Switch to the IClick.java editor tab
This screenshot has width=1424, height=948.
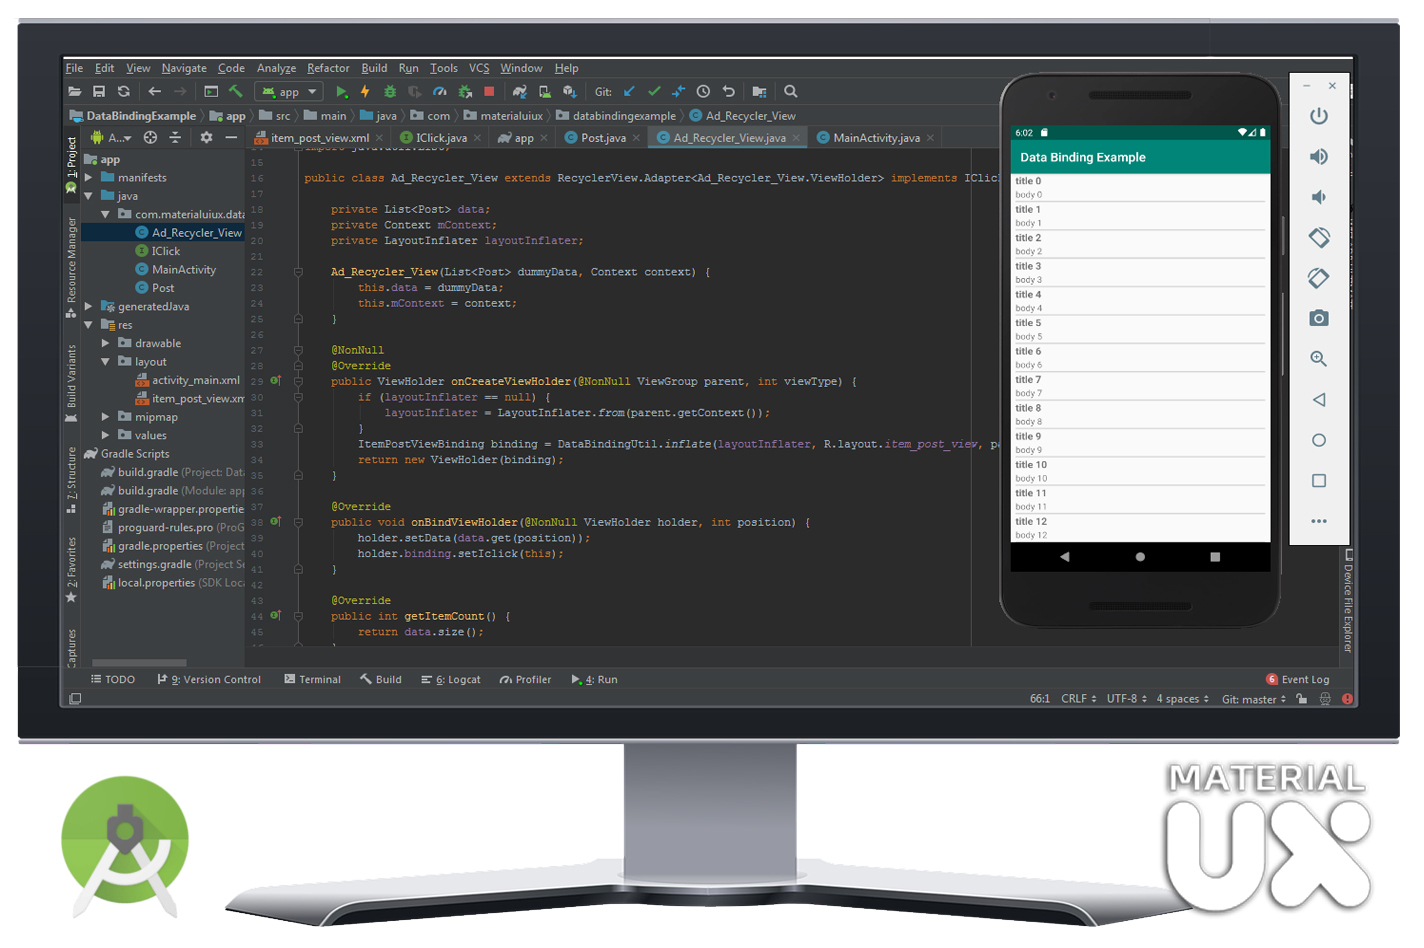(441, 138)
